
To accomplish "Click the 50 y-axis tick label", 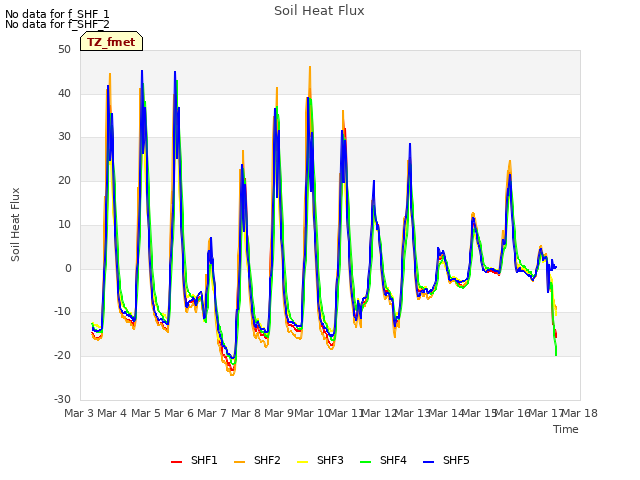I will point(64,50).
